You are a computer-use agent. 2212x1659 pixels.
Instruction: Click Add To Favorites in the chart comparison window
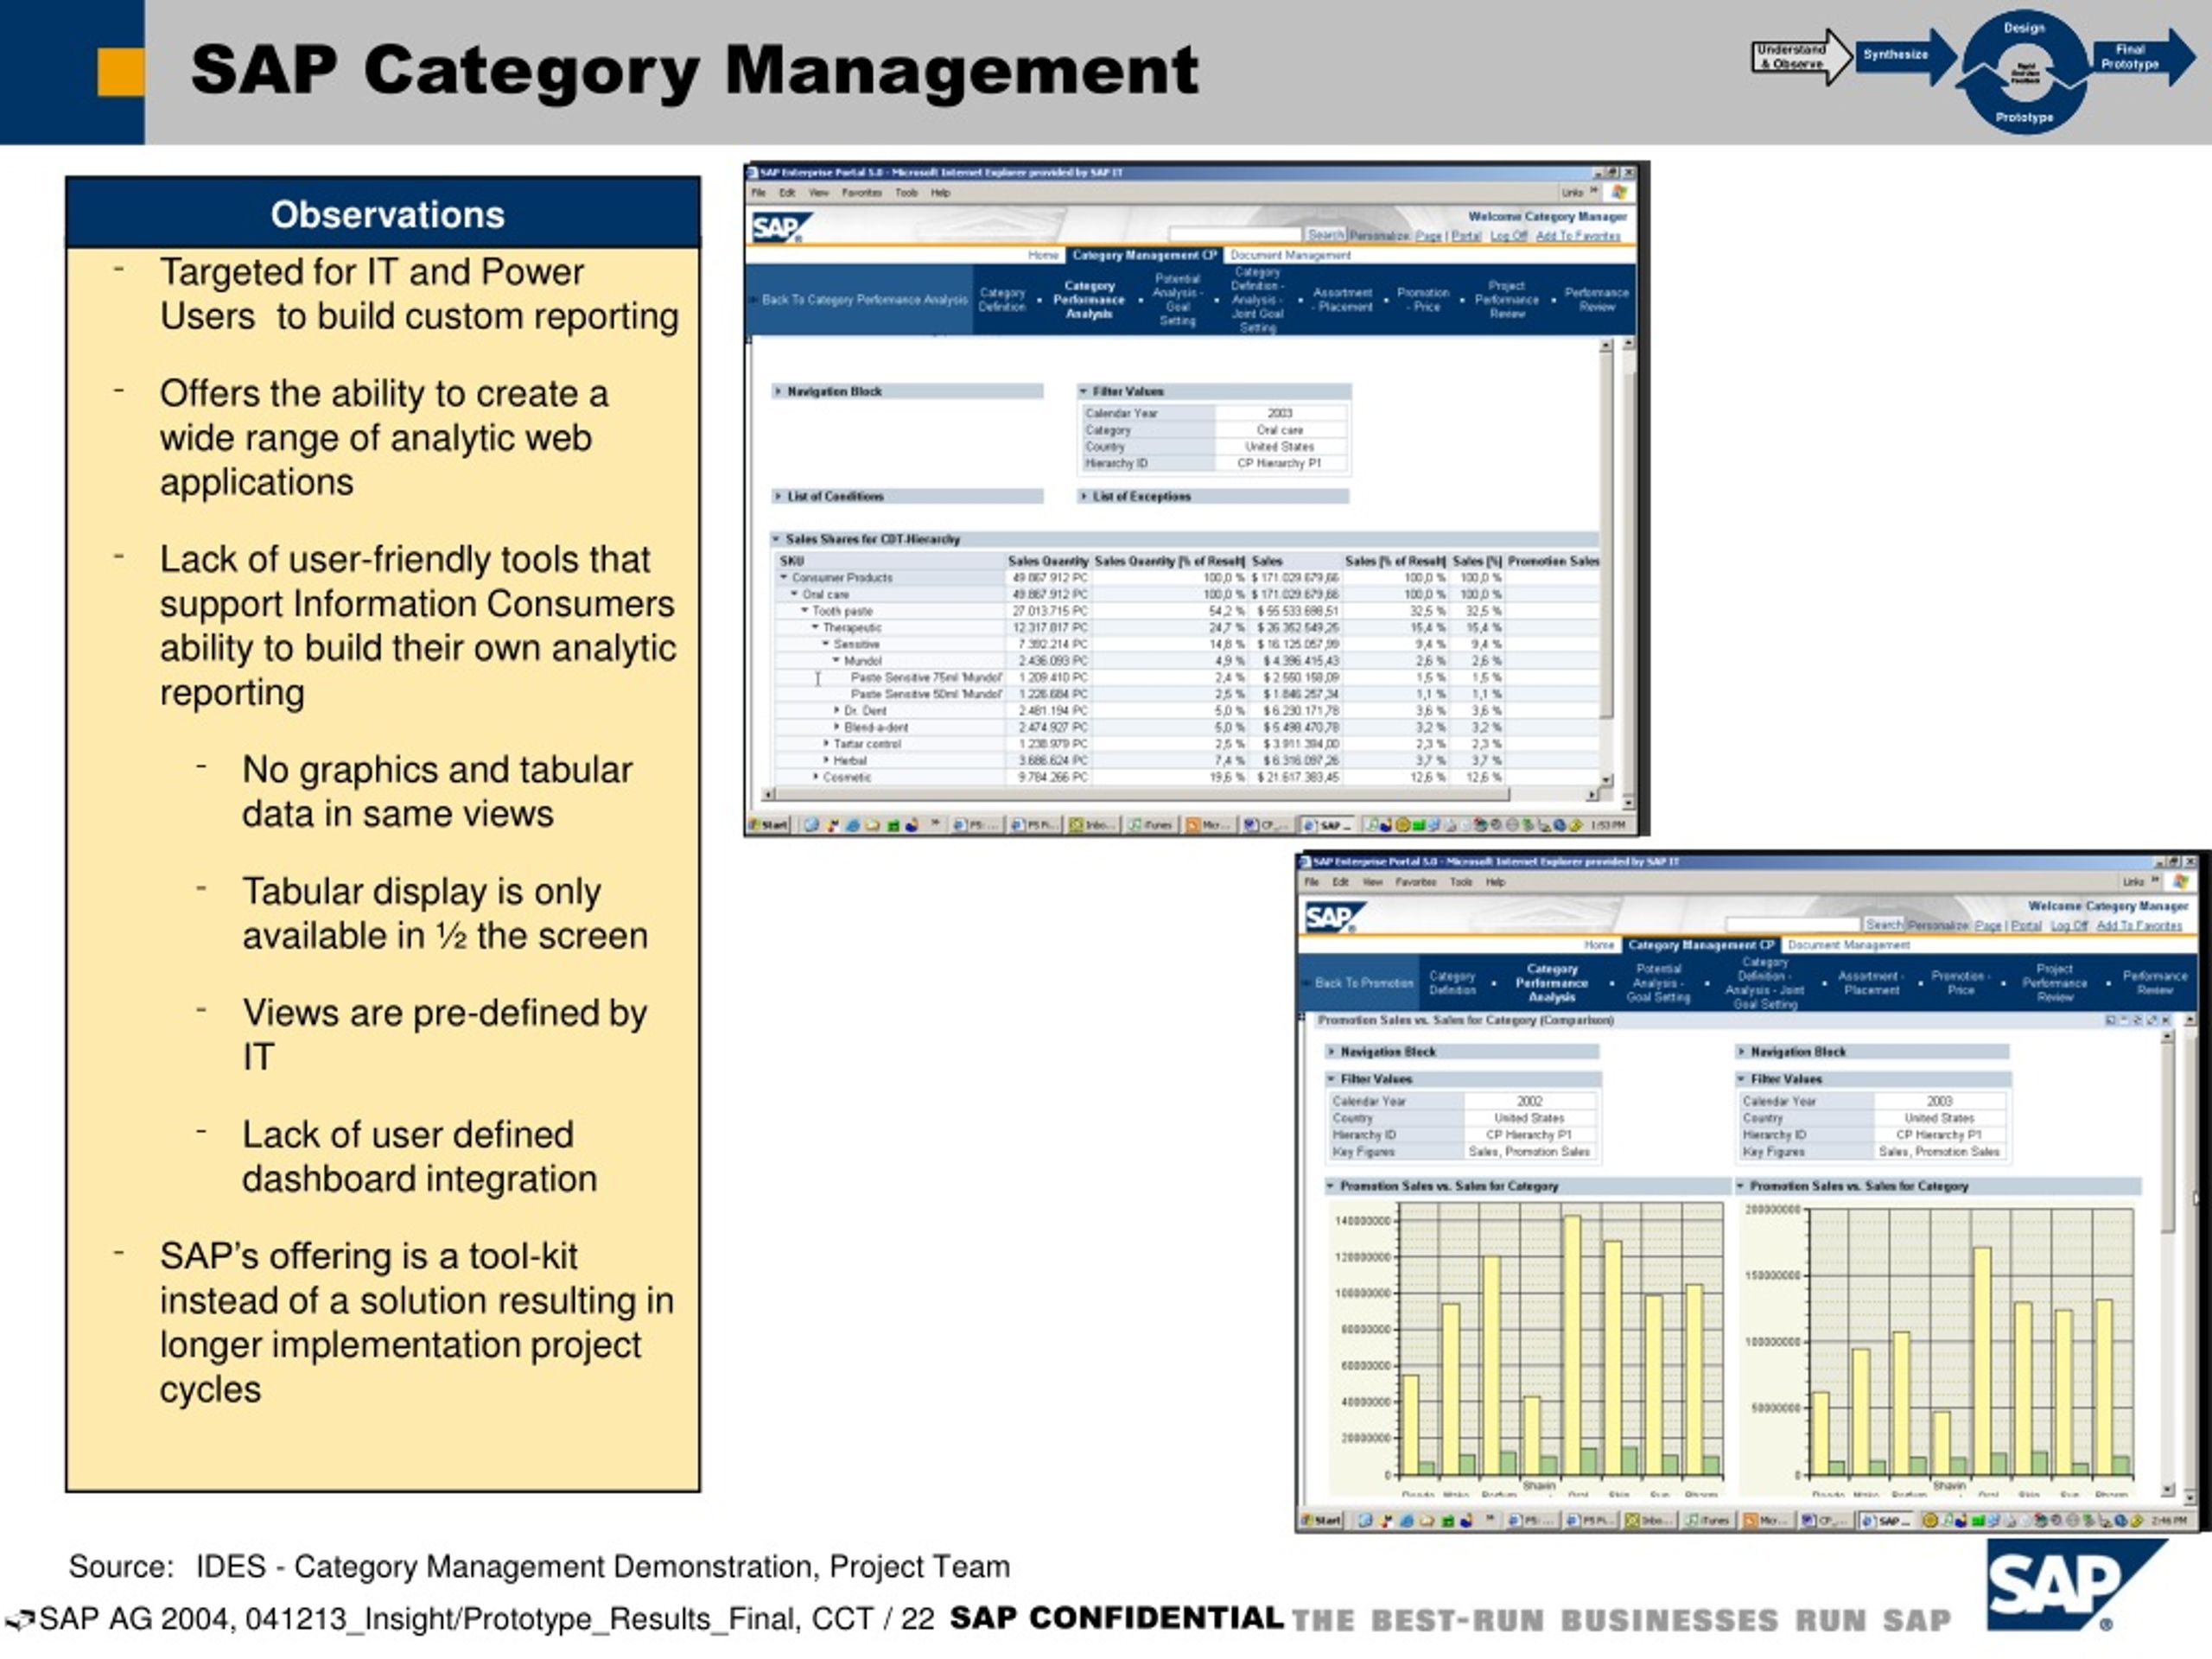tap(2139, 925)
